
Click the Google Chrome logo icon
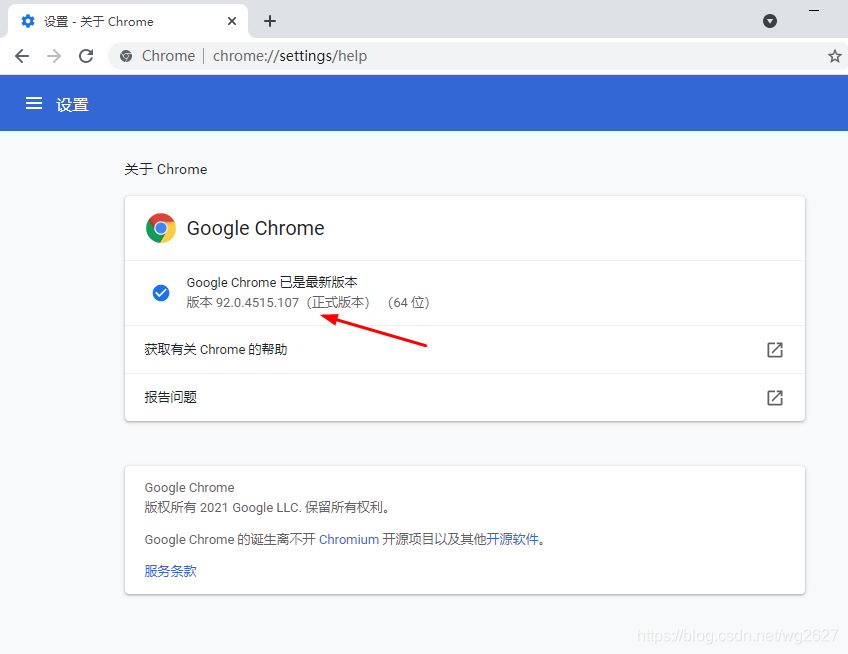pos(161,228)
